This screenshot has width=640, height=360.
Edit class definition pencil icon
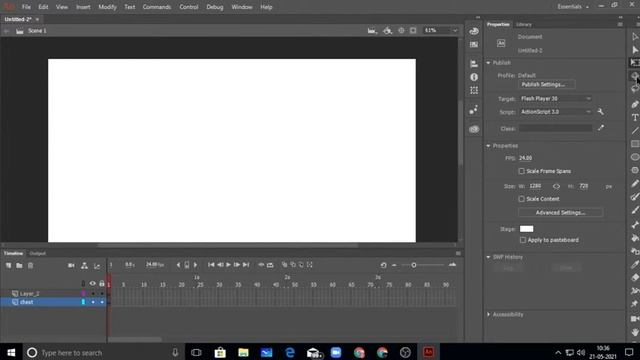tap(601, 128)
